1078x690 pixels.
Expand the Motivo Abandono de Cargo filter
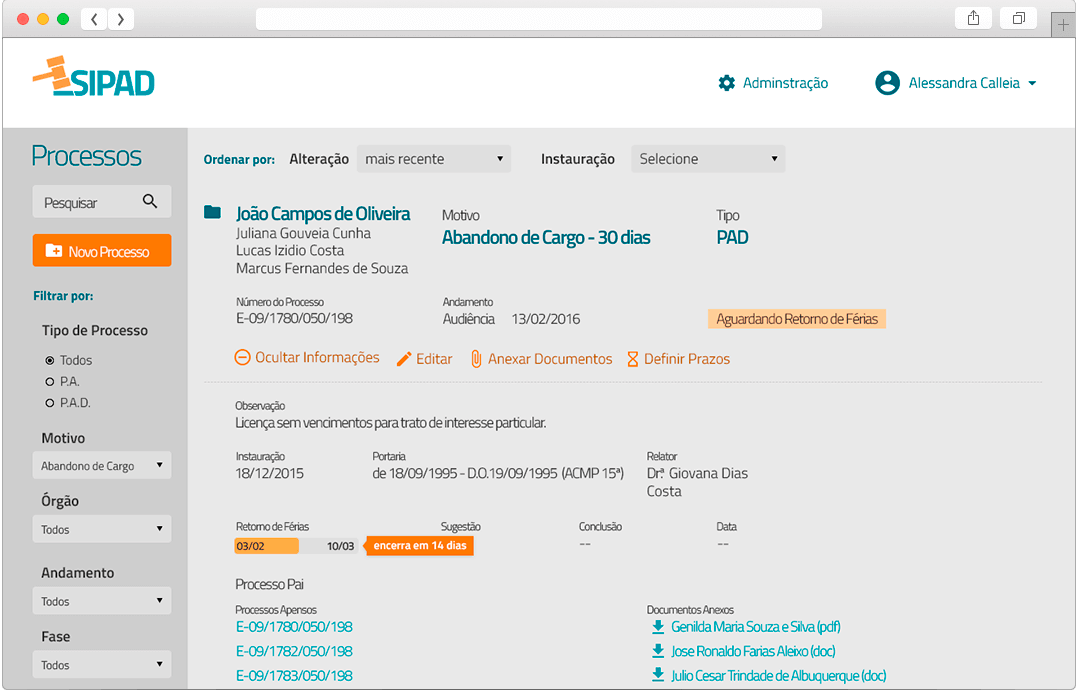coord(101,466)
